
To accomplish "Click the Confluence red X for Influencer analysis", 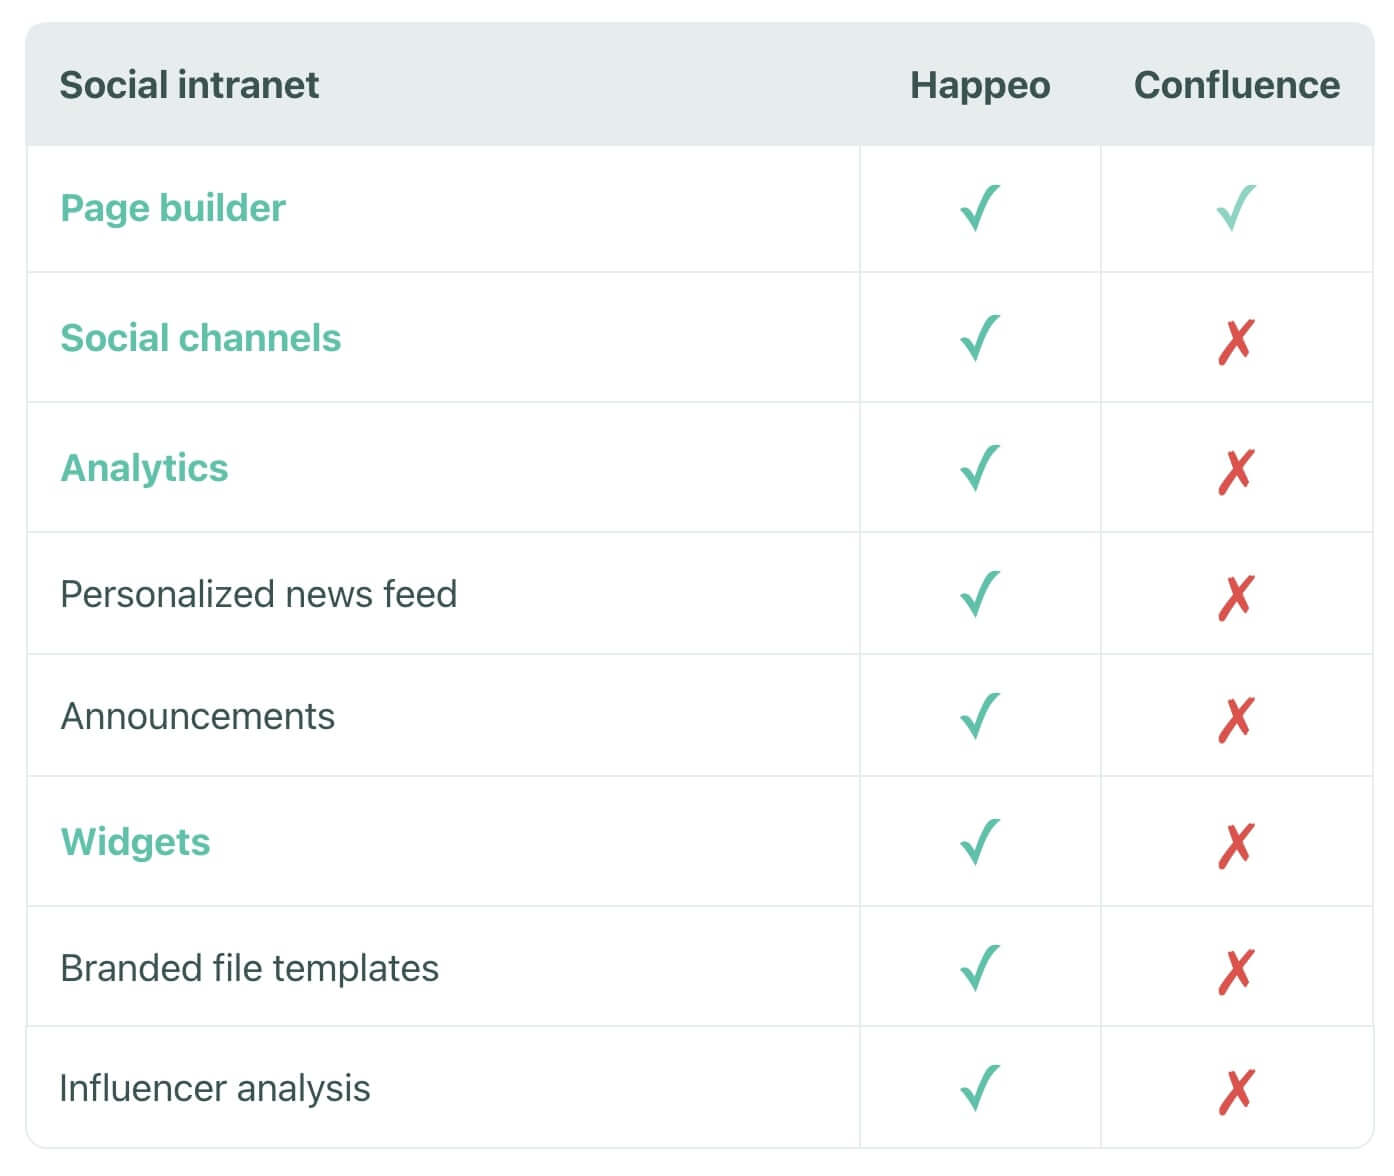I will click(1236, 1091).
